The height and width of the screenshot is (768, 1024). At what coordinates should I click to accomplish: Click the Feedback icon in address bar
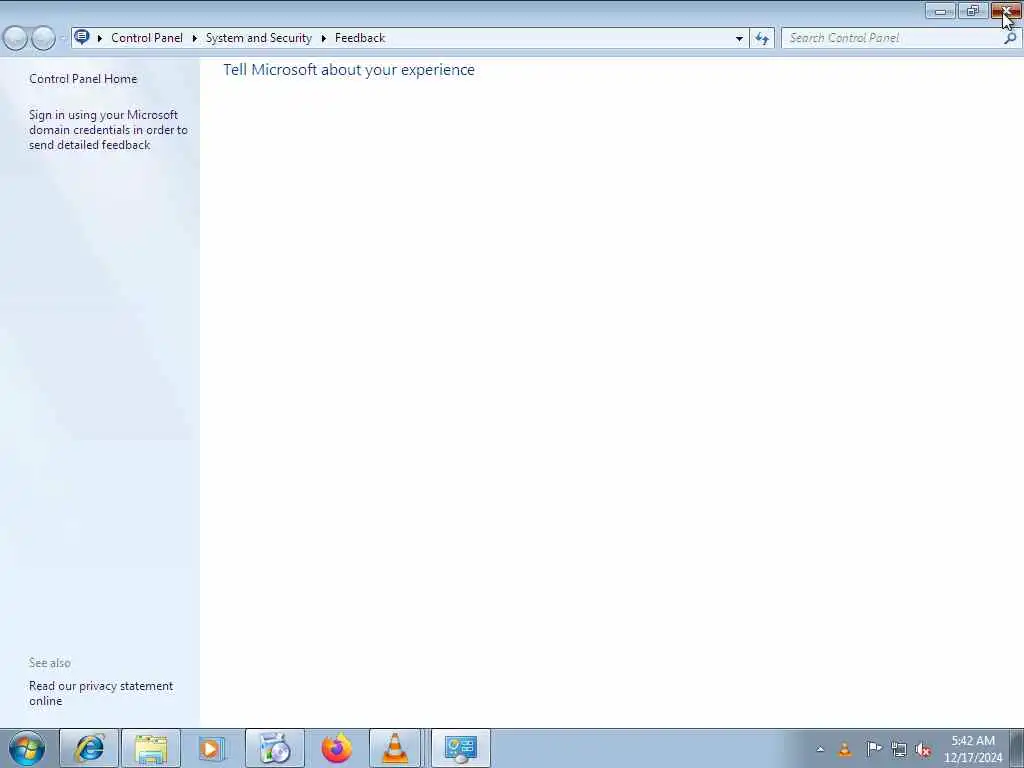tap(82, 37)
